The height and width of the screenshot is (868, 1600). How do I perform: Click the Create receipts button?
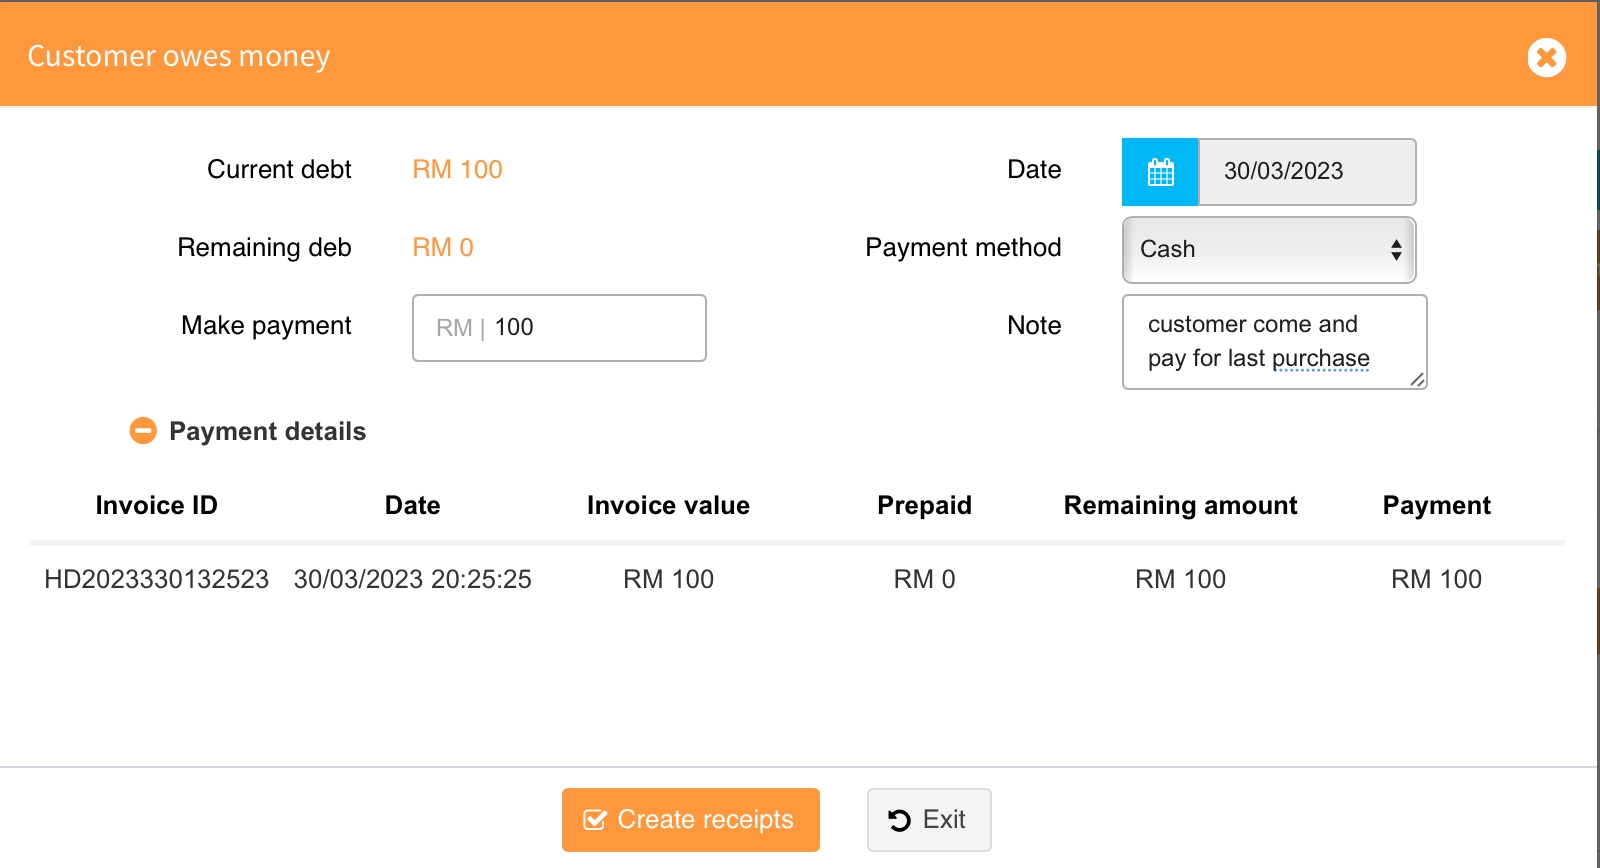(690, 820)
